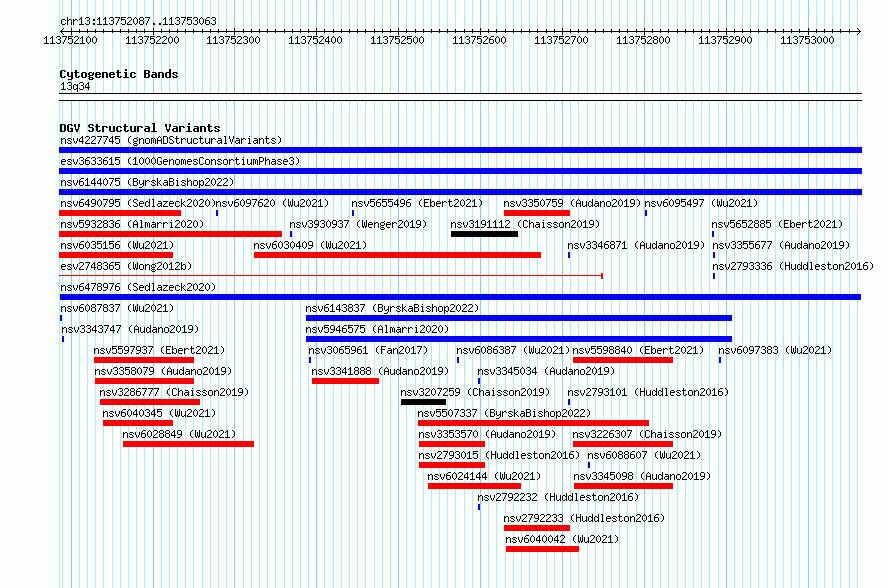Select variant nsv3345098 (Audano2019)
This screenshot has width=890, height=588.
click(x=642, y=476)
